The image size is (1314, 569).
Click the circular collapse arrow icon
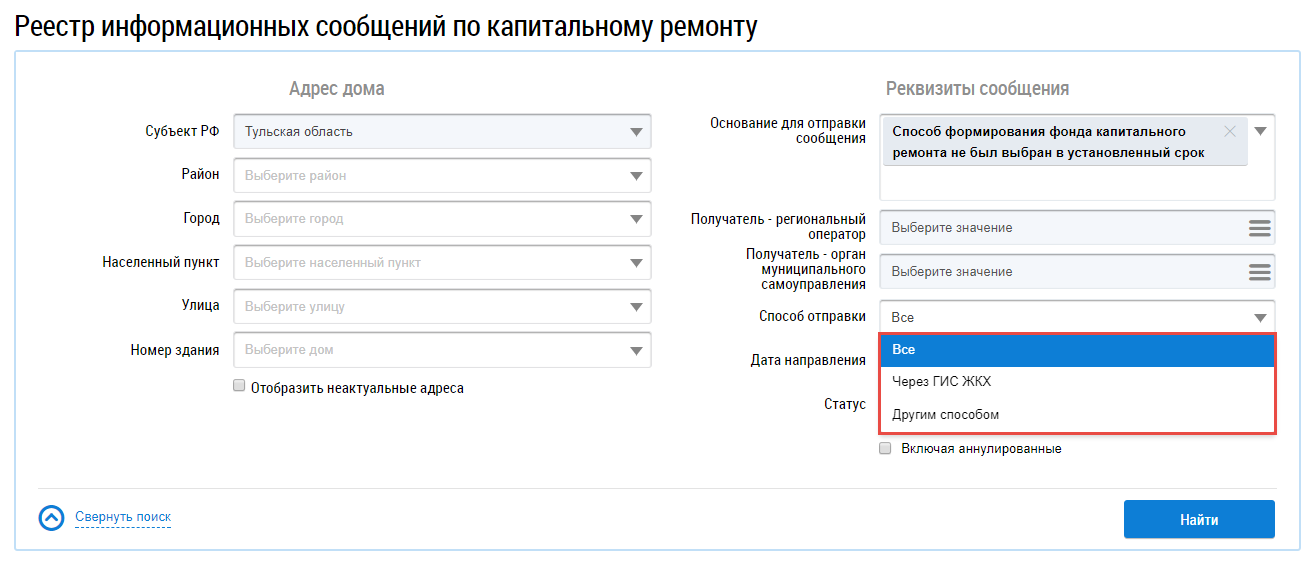pyautogui.click(x=50, y=518)
